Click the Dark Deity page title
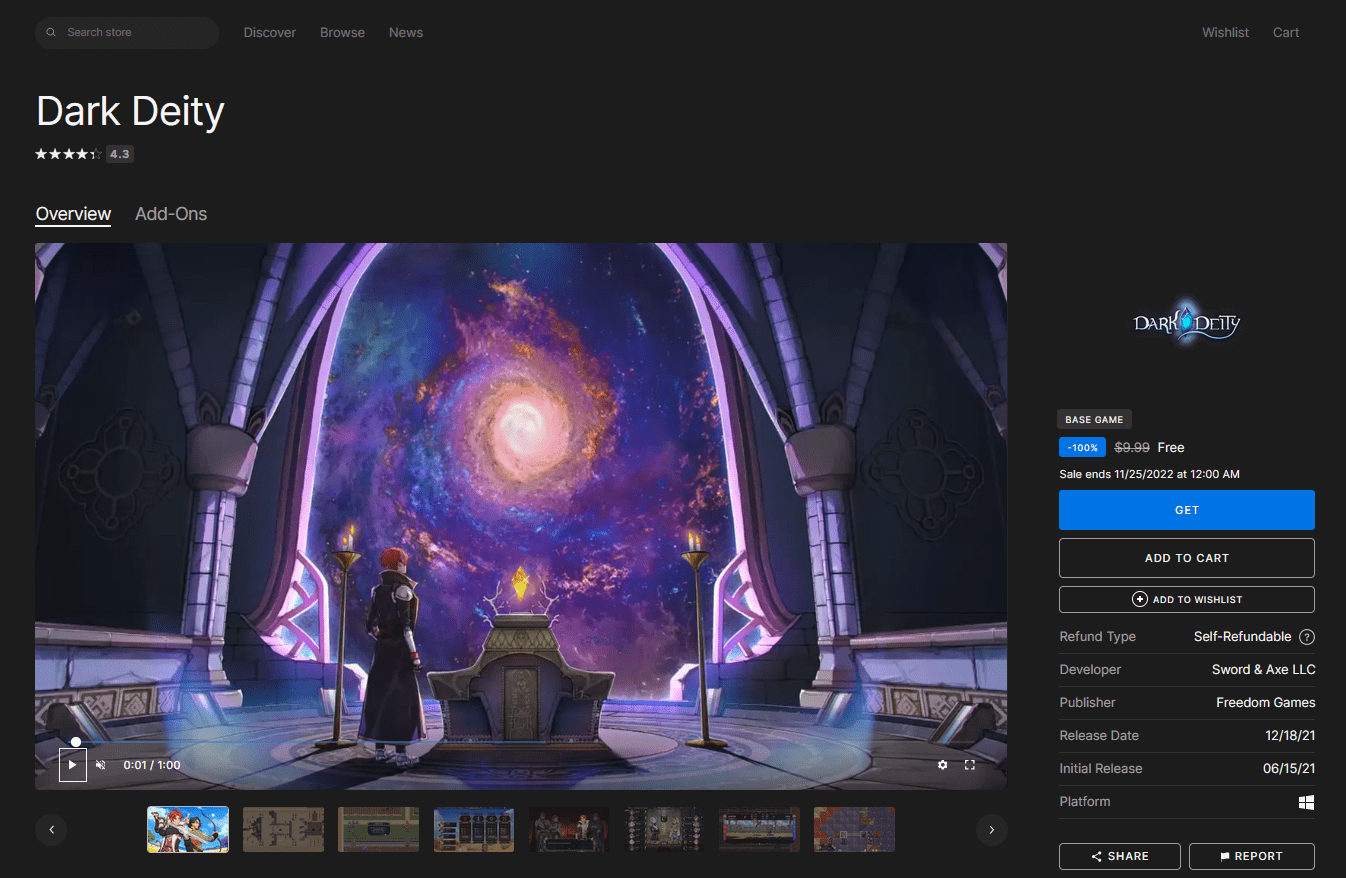This screenshot has width=1346, height=878. click(130, 111)
